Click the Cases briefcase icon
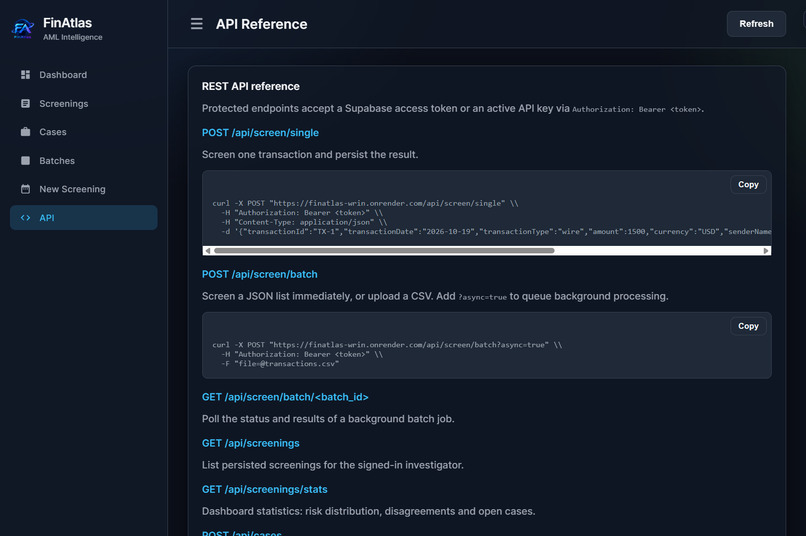806x536 pixels. (25, 132)
